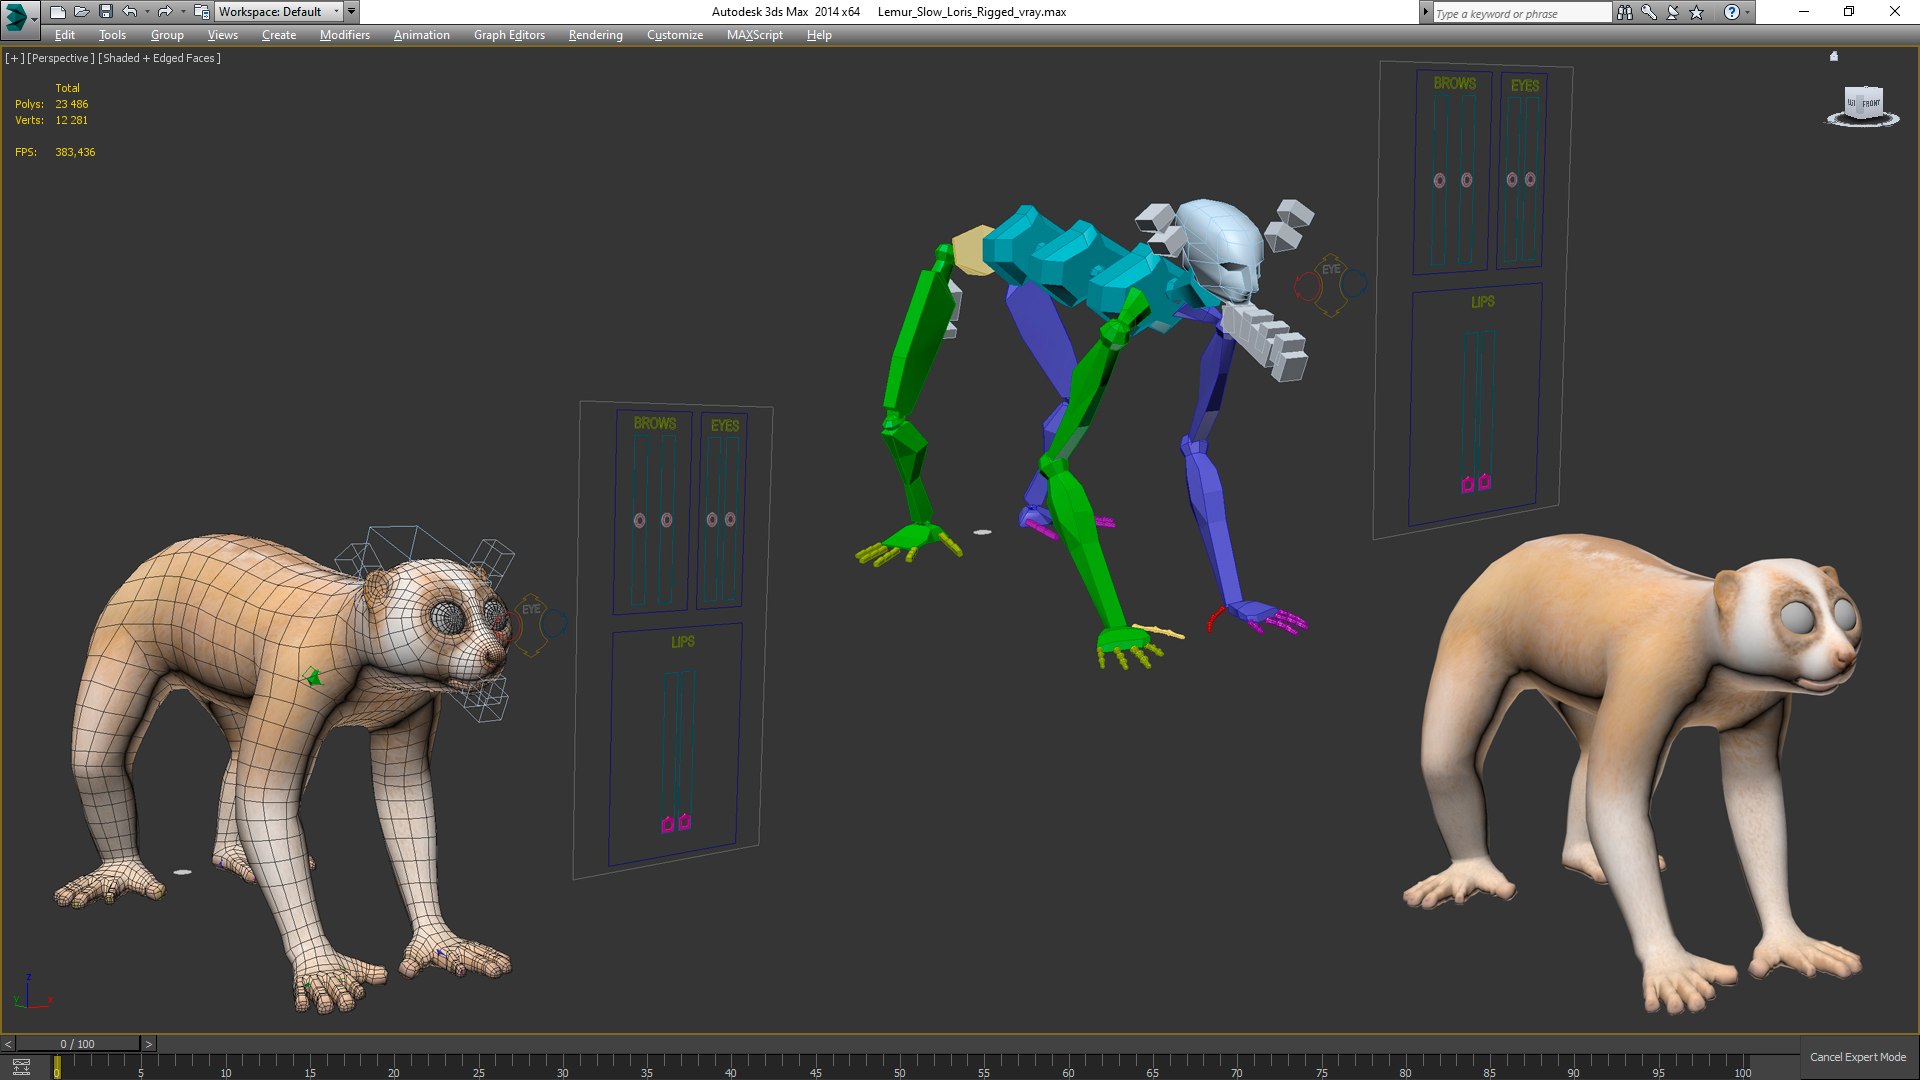
Task: Open the Workspace: Default dropdown
Action: [279, 12]
